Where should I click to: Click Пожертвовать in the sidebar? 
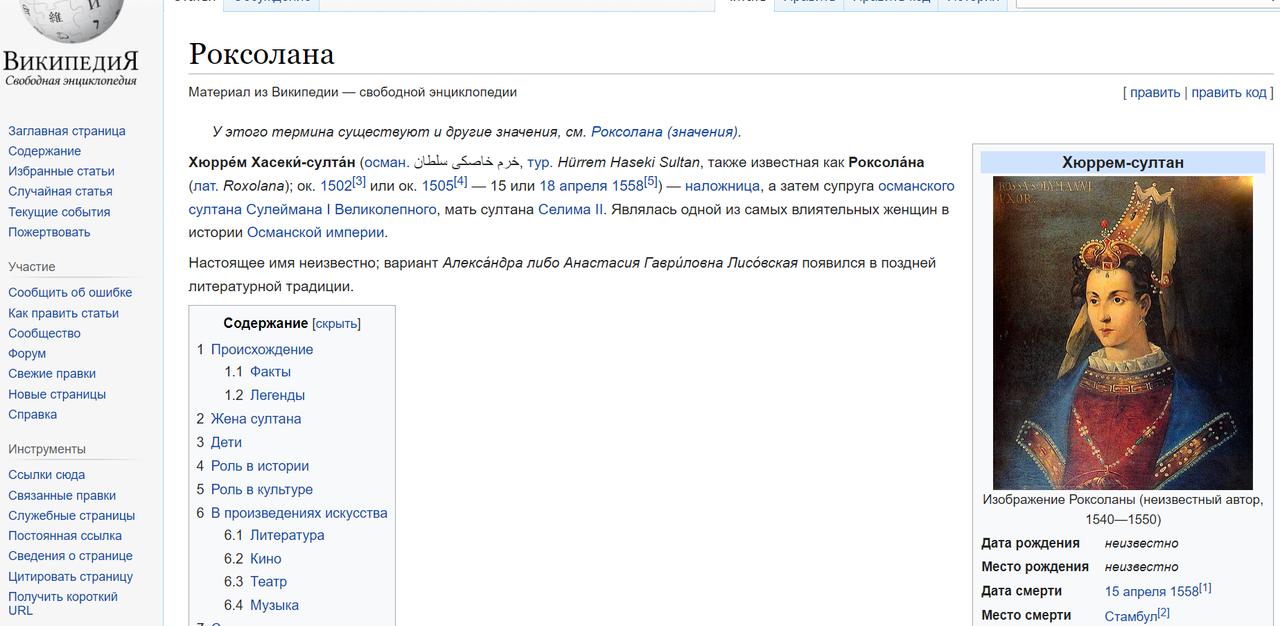point(49,232)
